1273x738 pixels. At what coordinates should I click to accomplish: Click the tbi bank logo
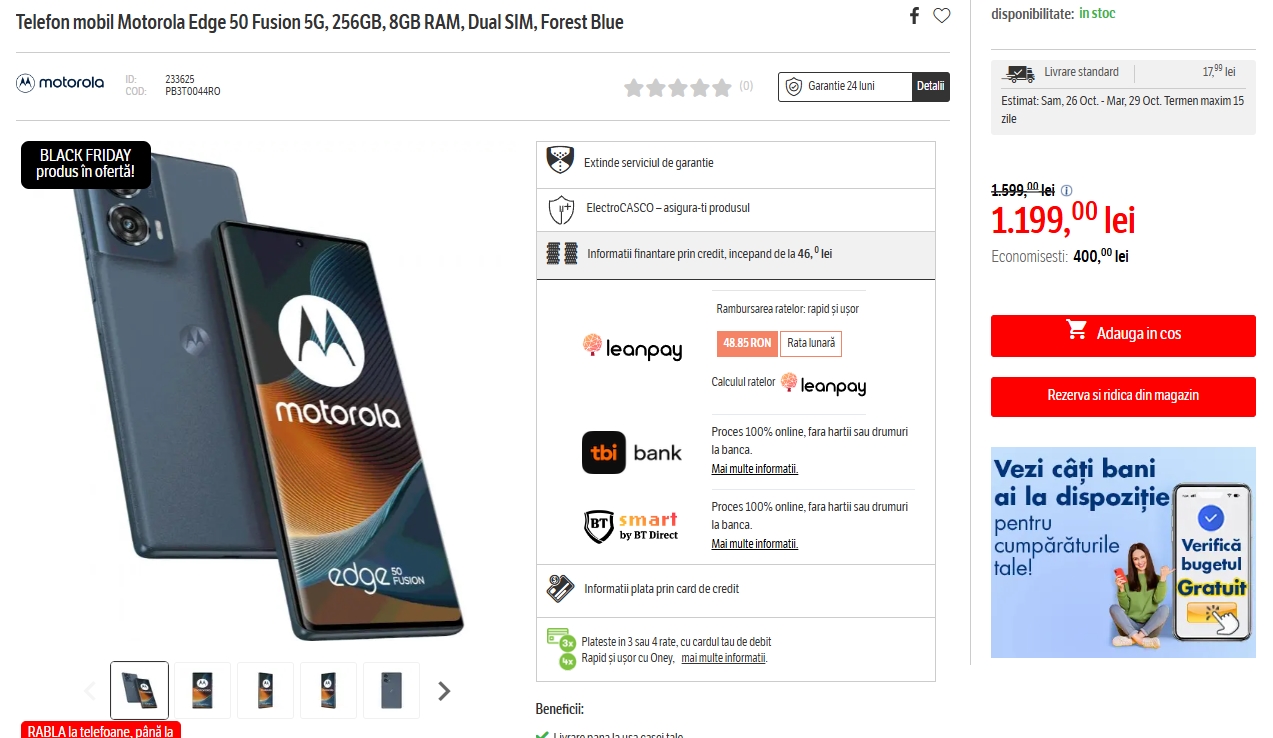tap(632, 453)
